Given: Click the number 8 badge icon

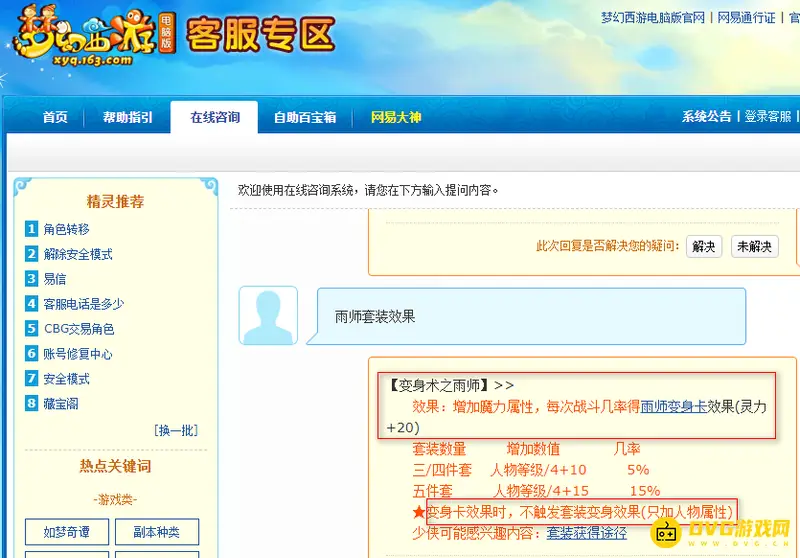Looking at the screenshot, I should click(31, 403).
